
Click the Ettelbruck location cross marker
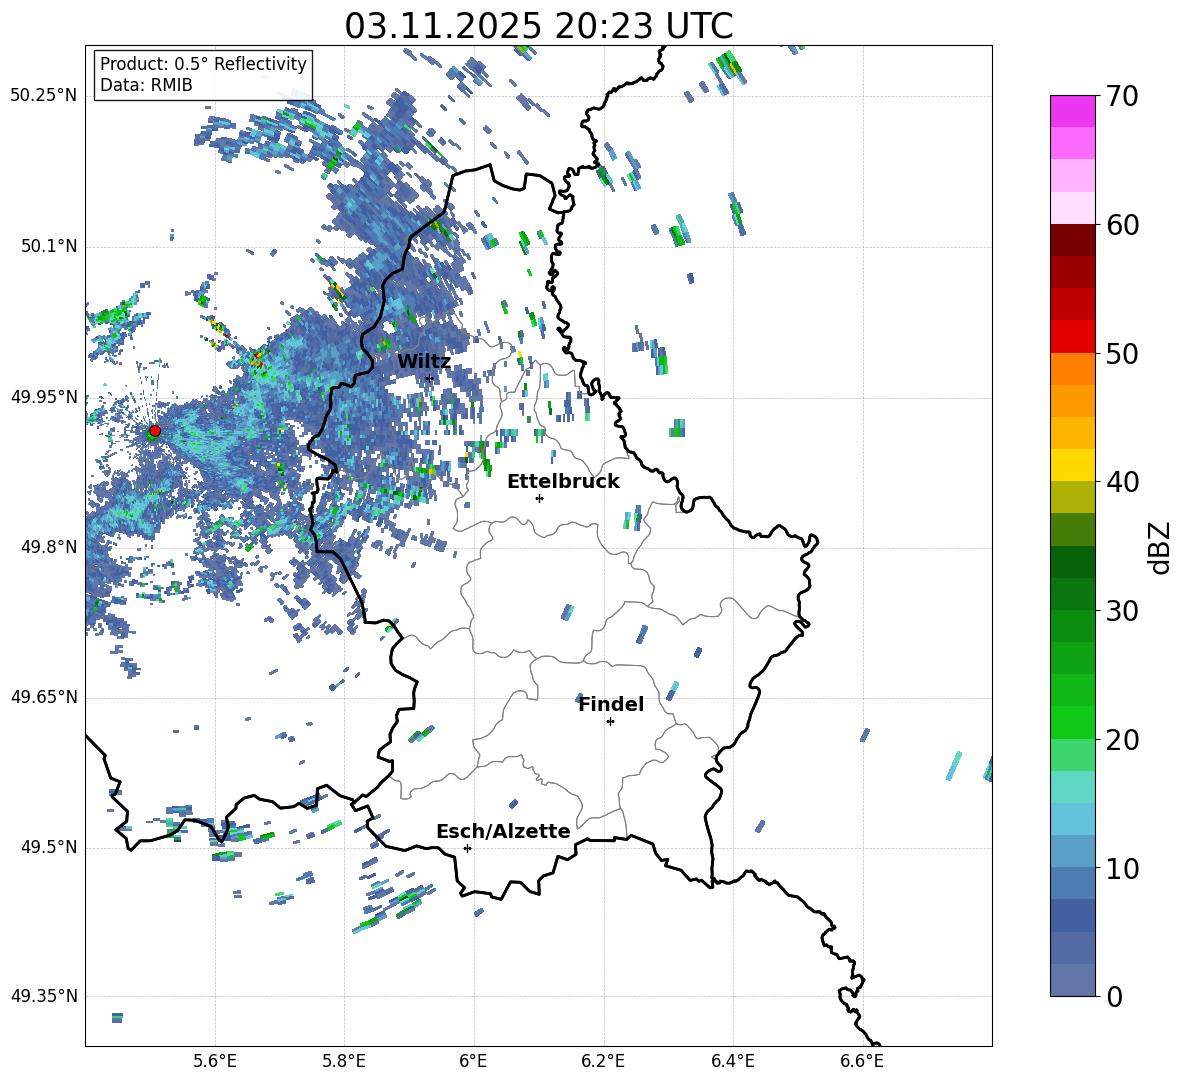pos(539,498)
